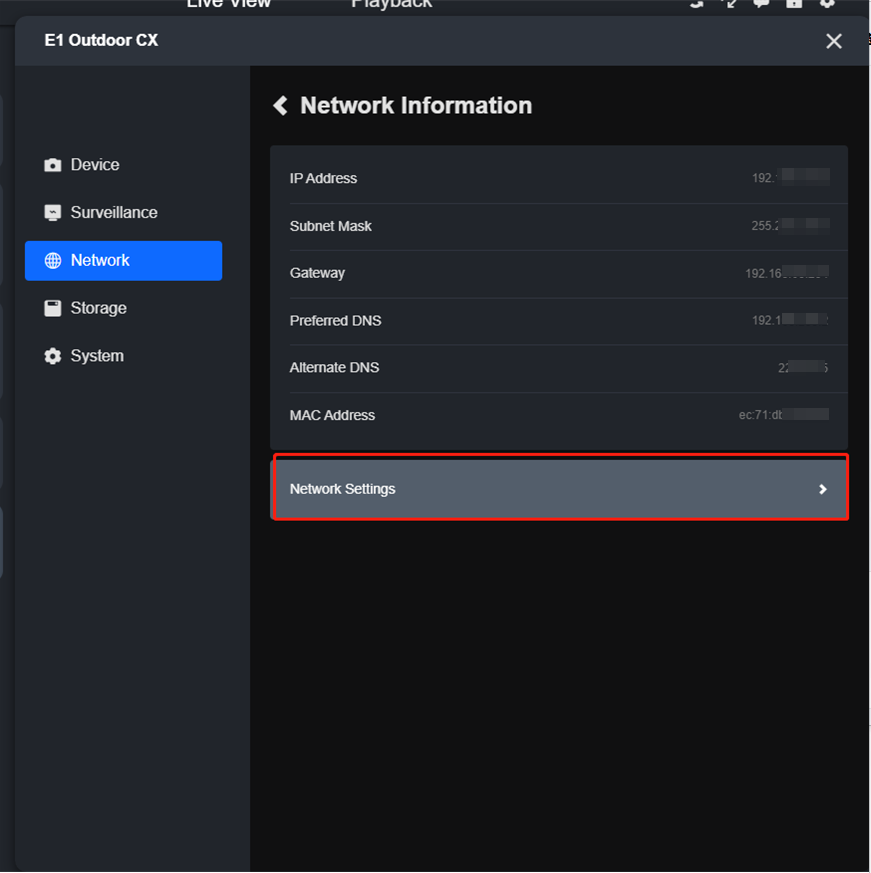871x873 pixels.
Task: Click the E1 Outdoor CX title
Action: coord(101,40)
